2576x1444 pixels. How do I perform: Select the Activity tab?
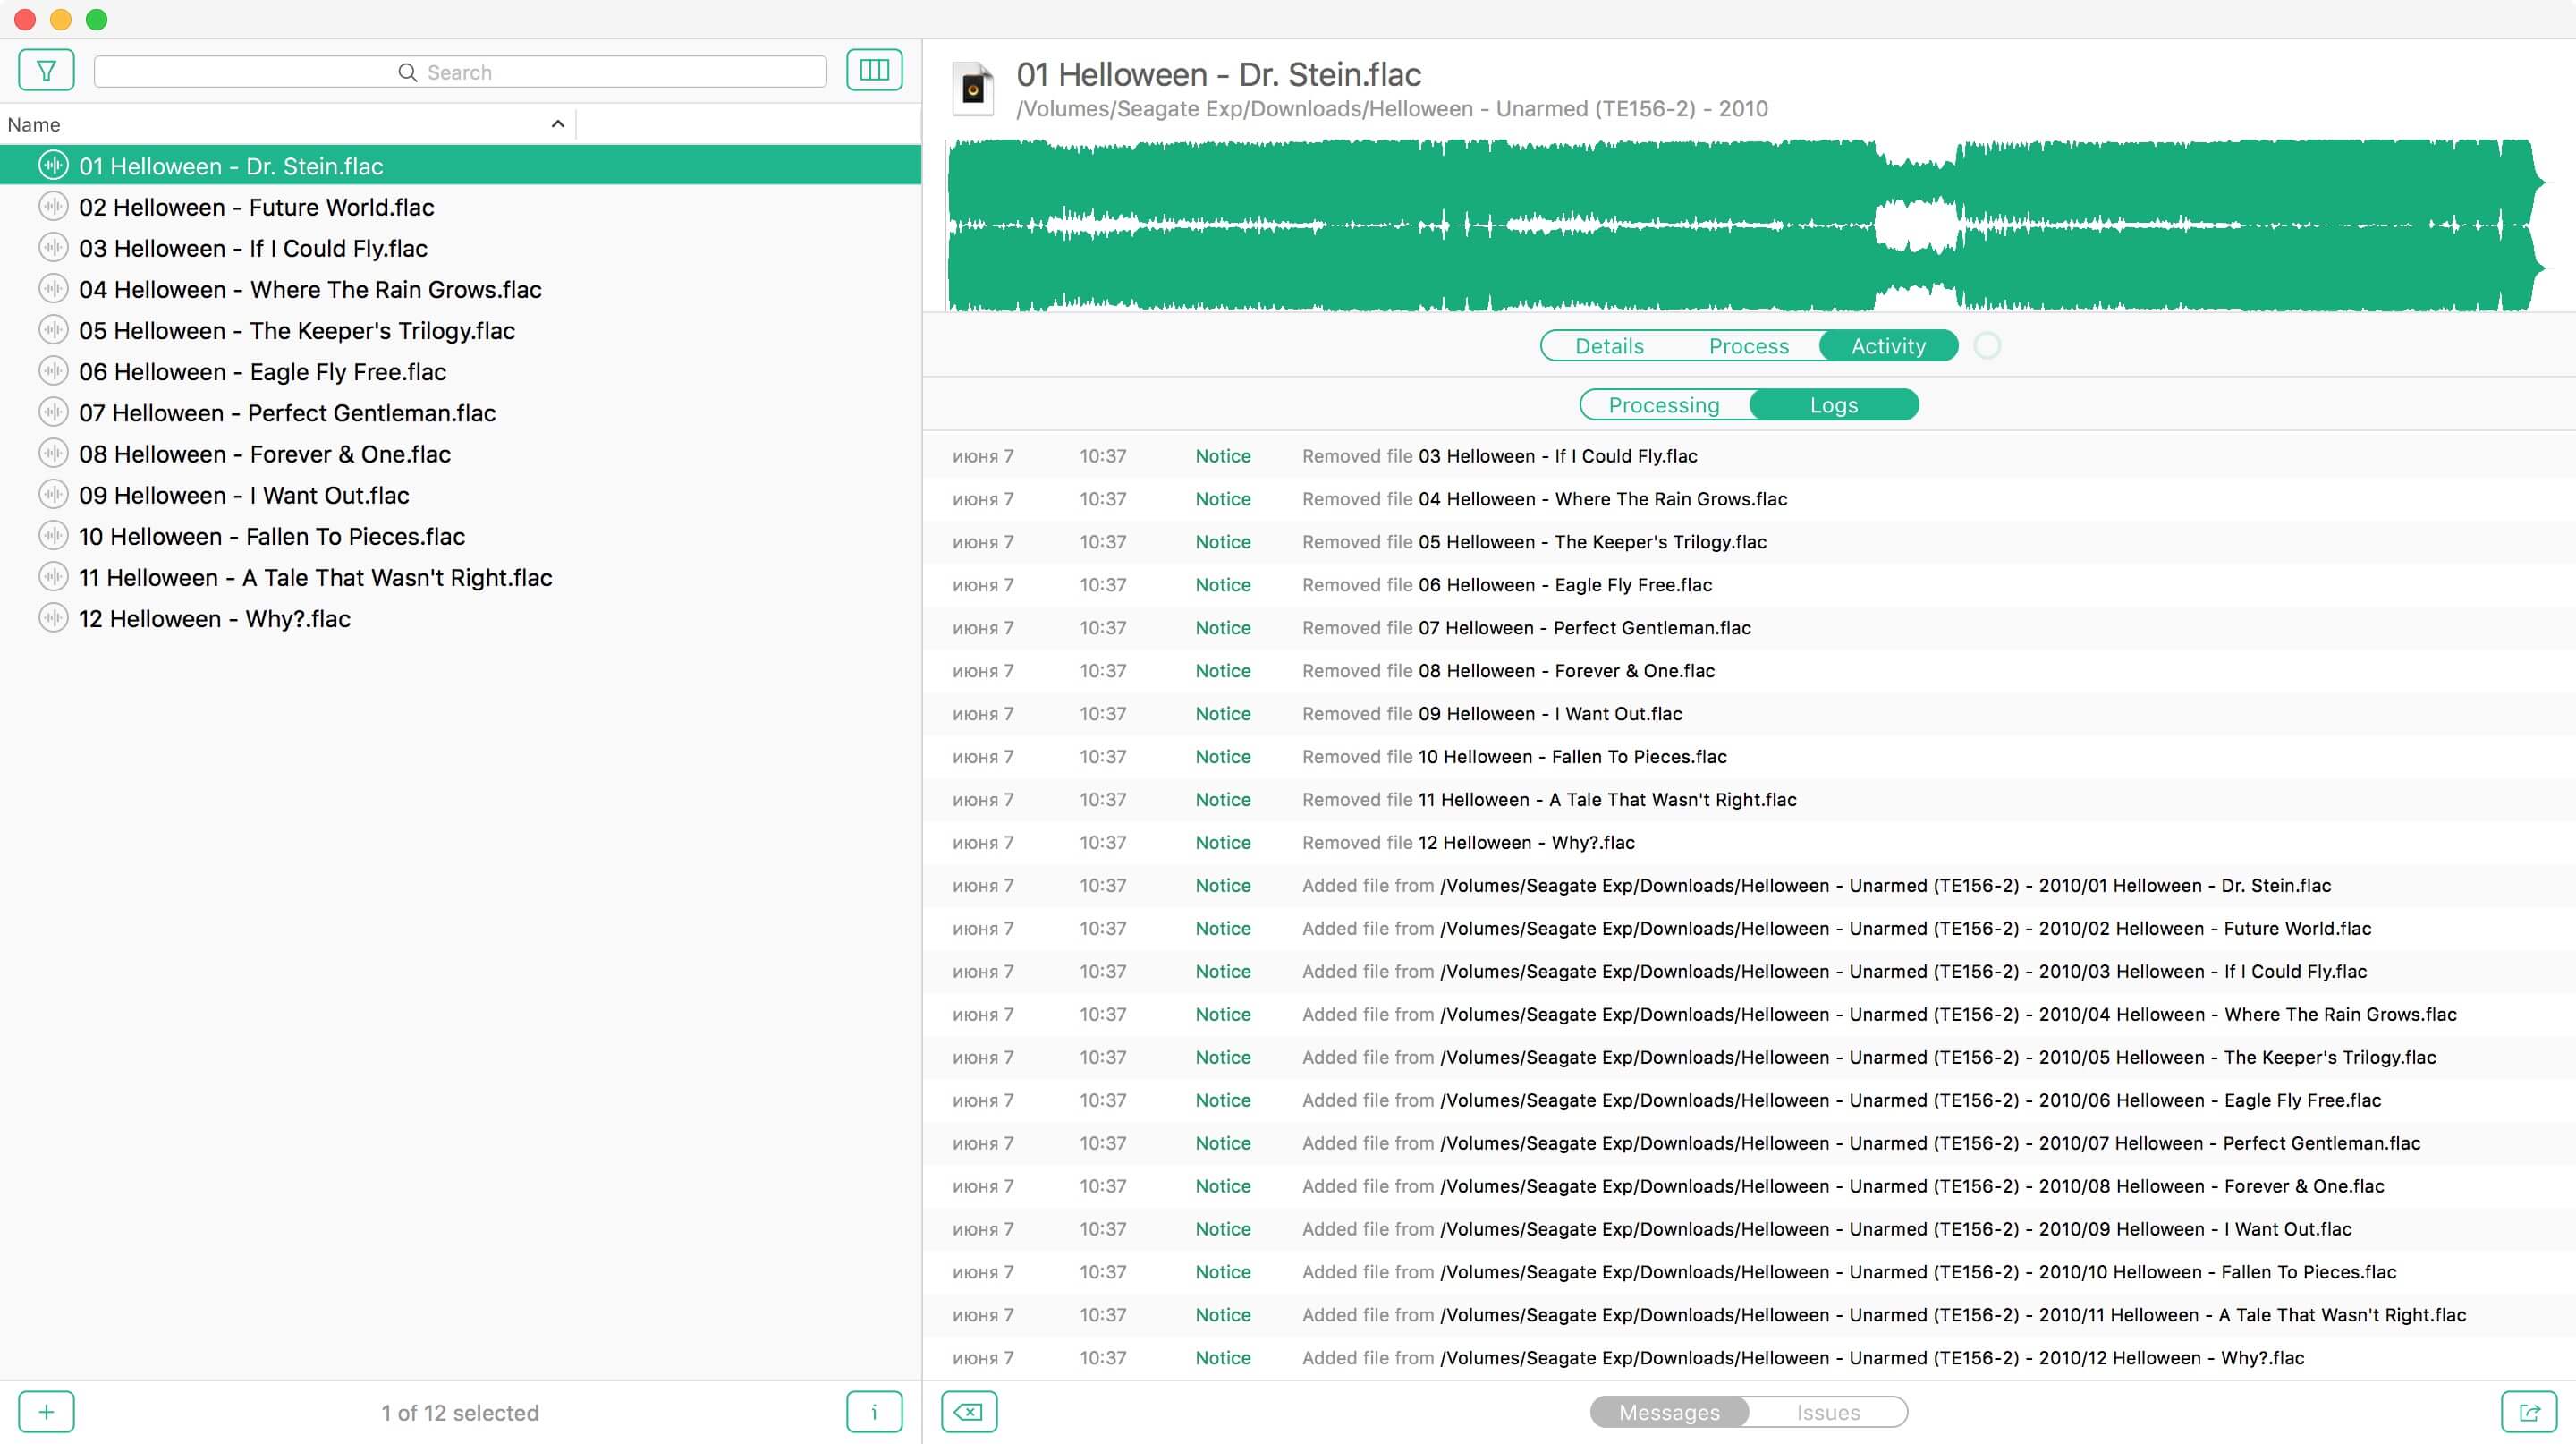tap(1888, 346)
